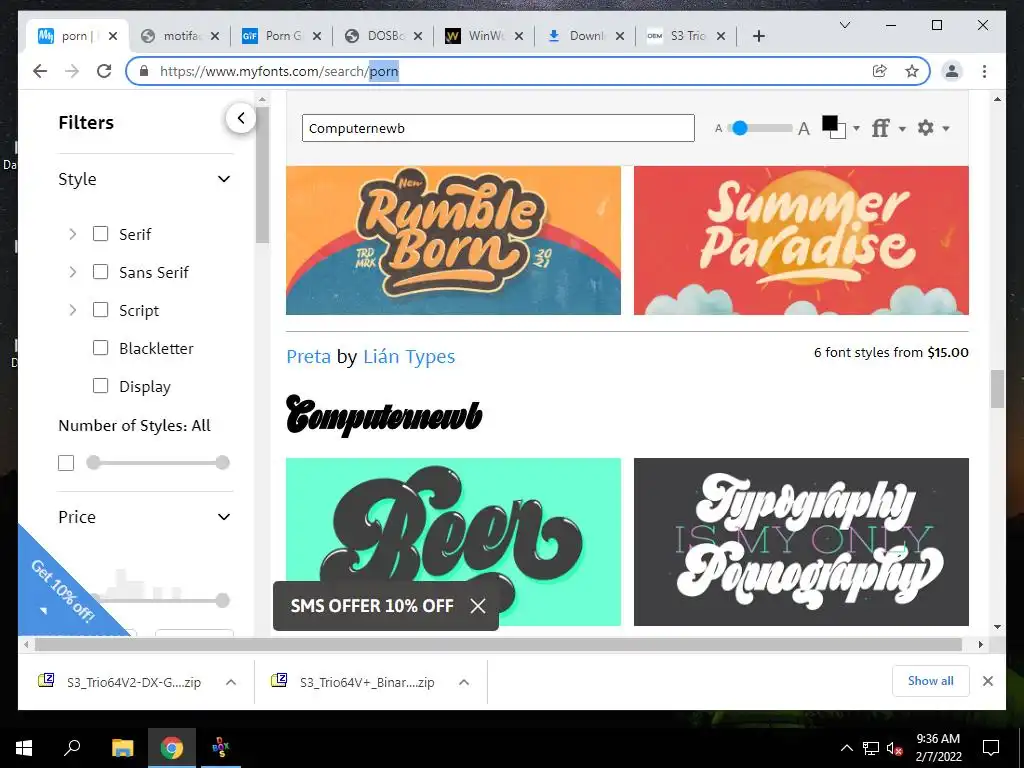Viewport: 1024px width, 768px height.
Task: Dismiss the SMS OFFER 10% OFF banner
Action: coord(478,606)
